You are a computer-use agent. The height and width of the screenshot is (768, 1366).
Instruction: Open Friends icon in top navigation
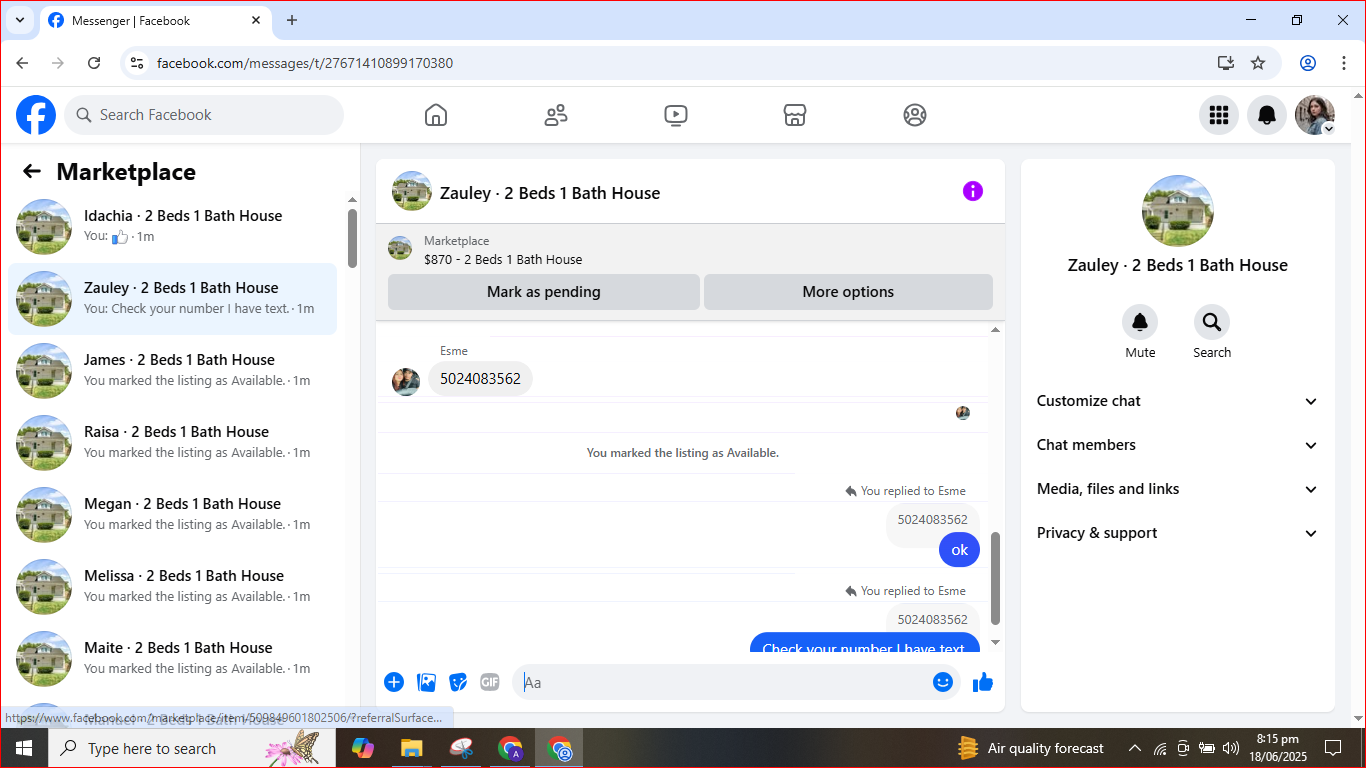tap(556, 115)
